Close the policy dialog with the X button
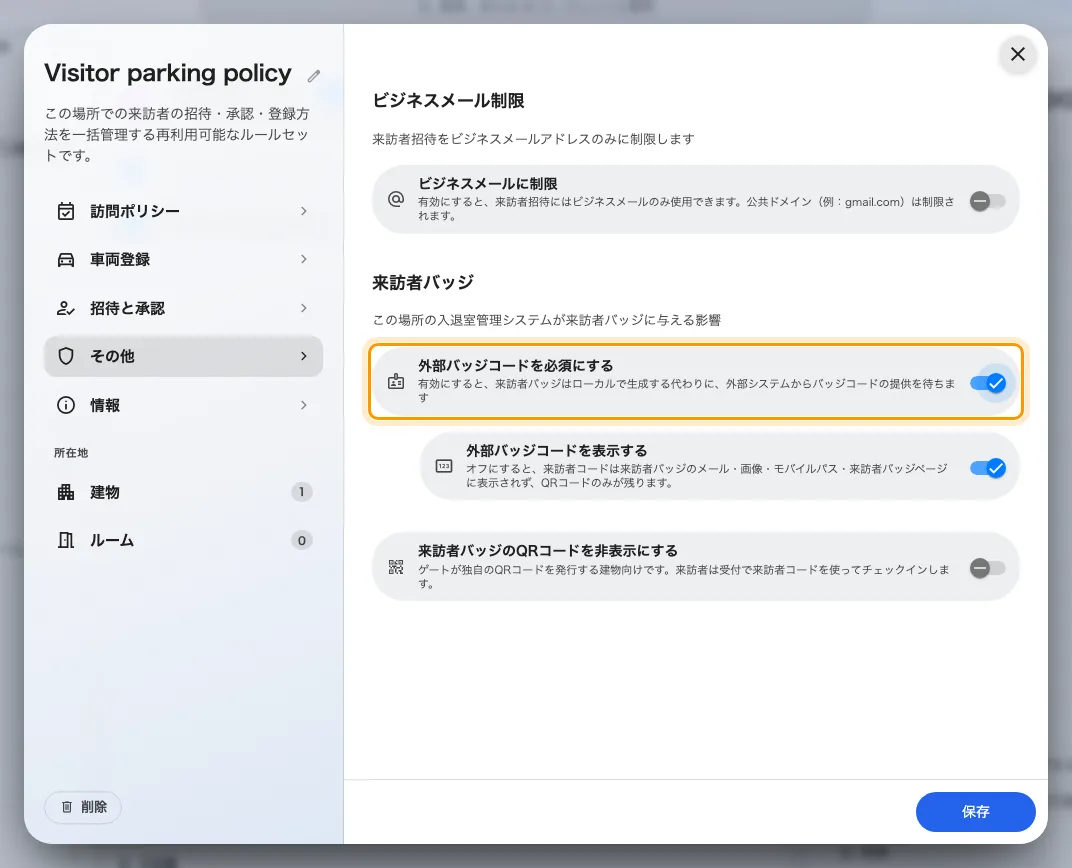Viewport: 1072px width, 868px height. coord(1017,54)
